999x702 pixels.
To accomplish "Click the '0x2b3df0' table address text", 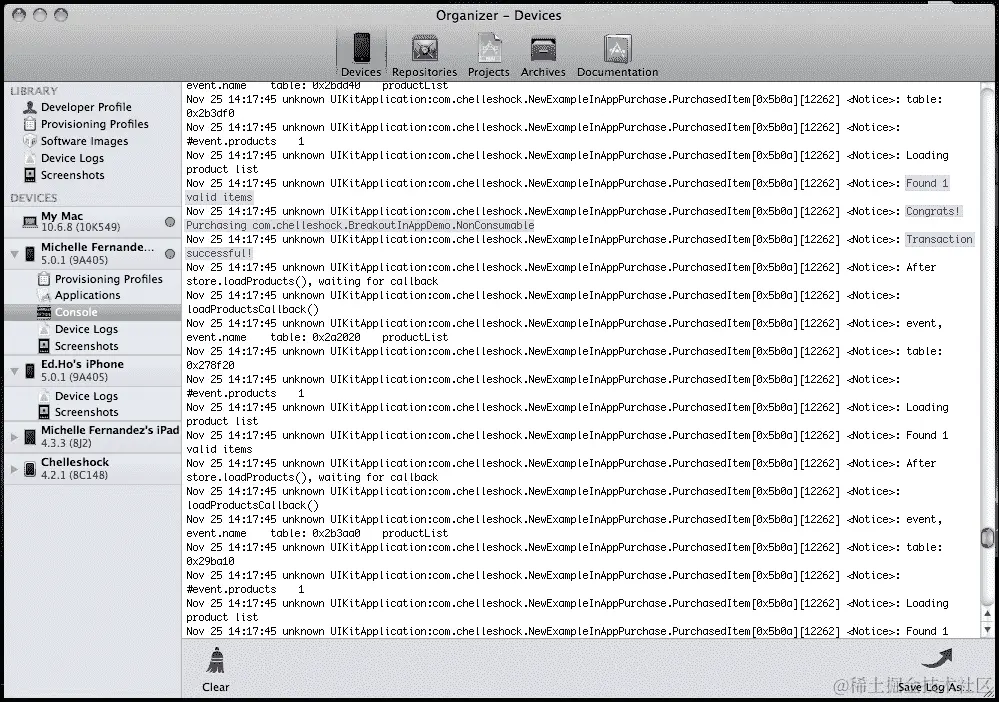I will [210, 113].
